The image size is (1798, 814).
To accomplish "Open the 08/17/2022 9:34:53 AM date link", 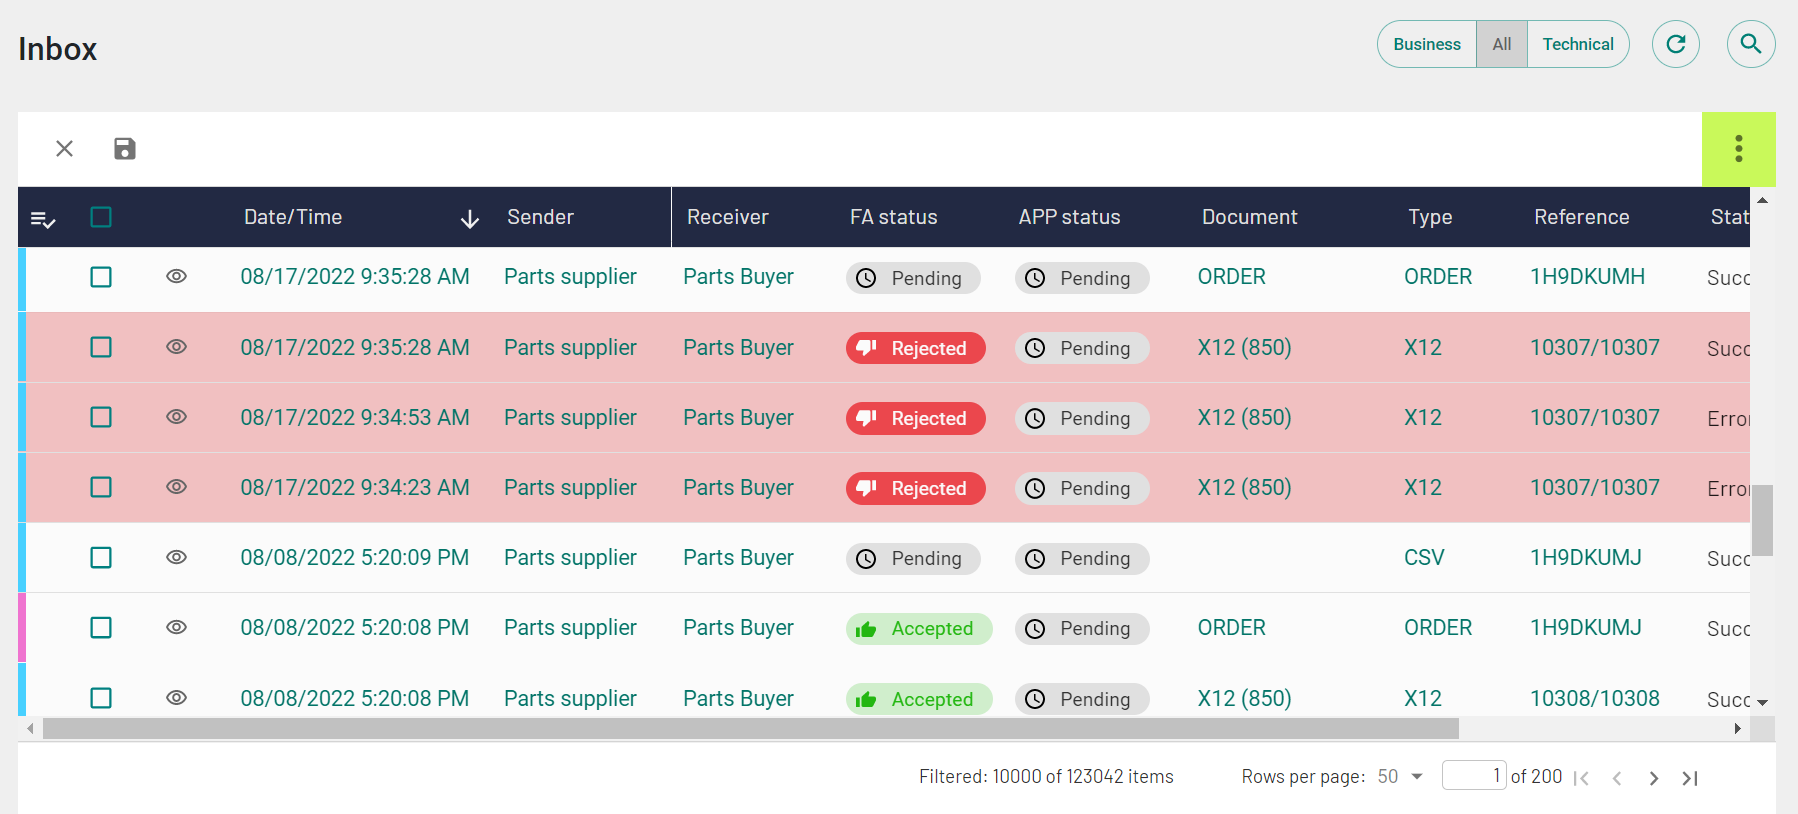I will 355,417.
